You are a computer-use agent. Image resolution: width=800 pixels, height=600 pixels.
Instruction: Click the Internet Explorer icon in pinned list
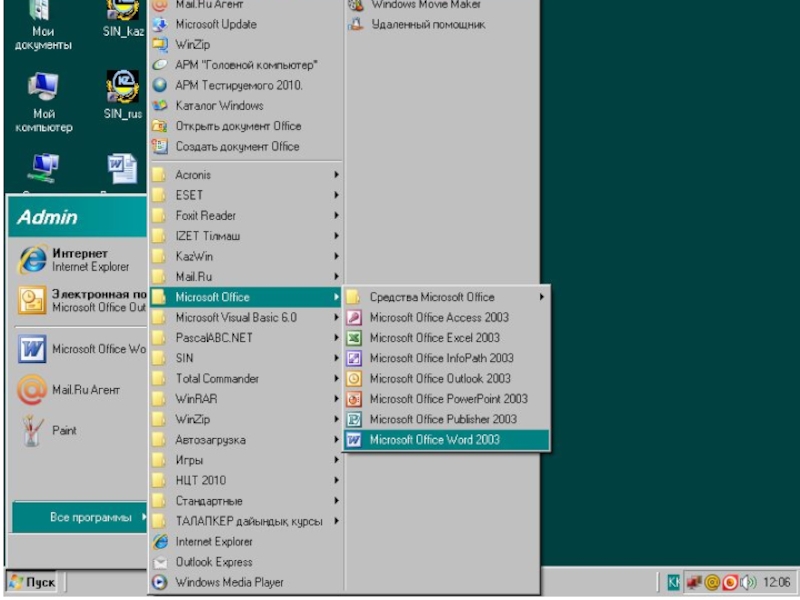(x=32, y=260)
